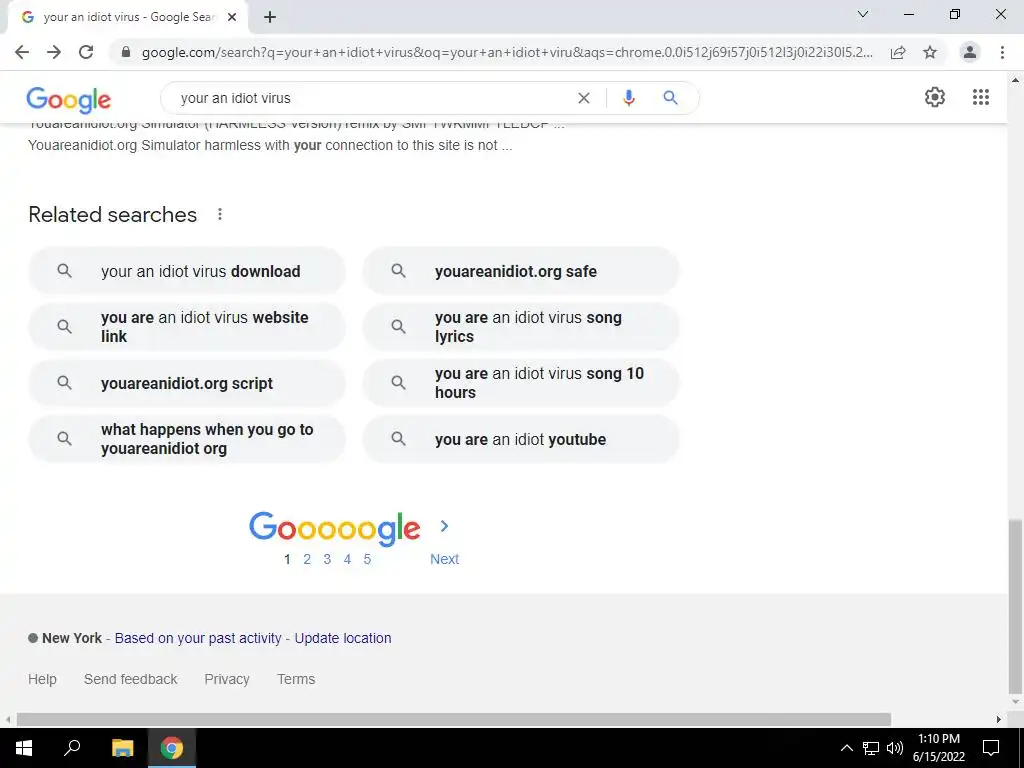Open File Explorer from the taskbar
This screenshot has height=768, width=1024.
[x=122, y=748]
